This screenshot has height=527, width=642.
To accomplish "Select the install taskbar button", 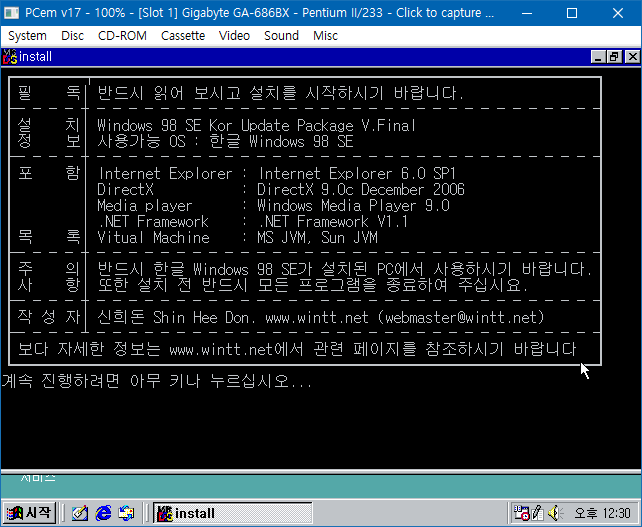I will tap(233, 513).
